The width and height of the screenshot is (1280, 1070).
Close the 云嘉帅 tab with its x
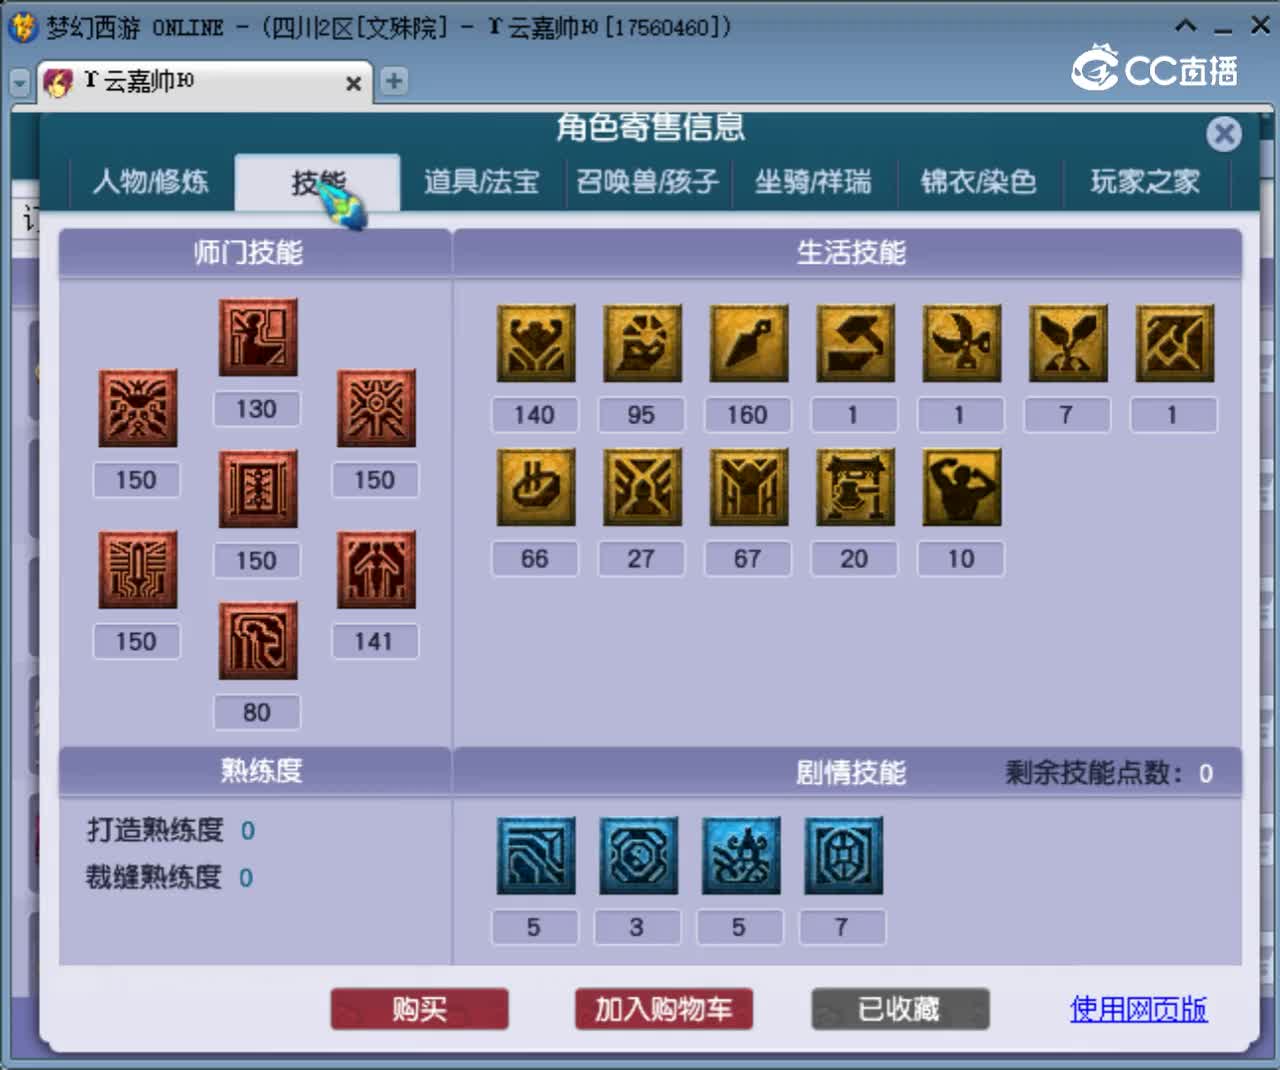[353, 84]
